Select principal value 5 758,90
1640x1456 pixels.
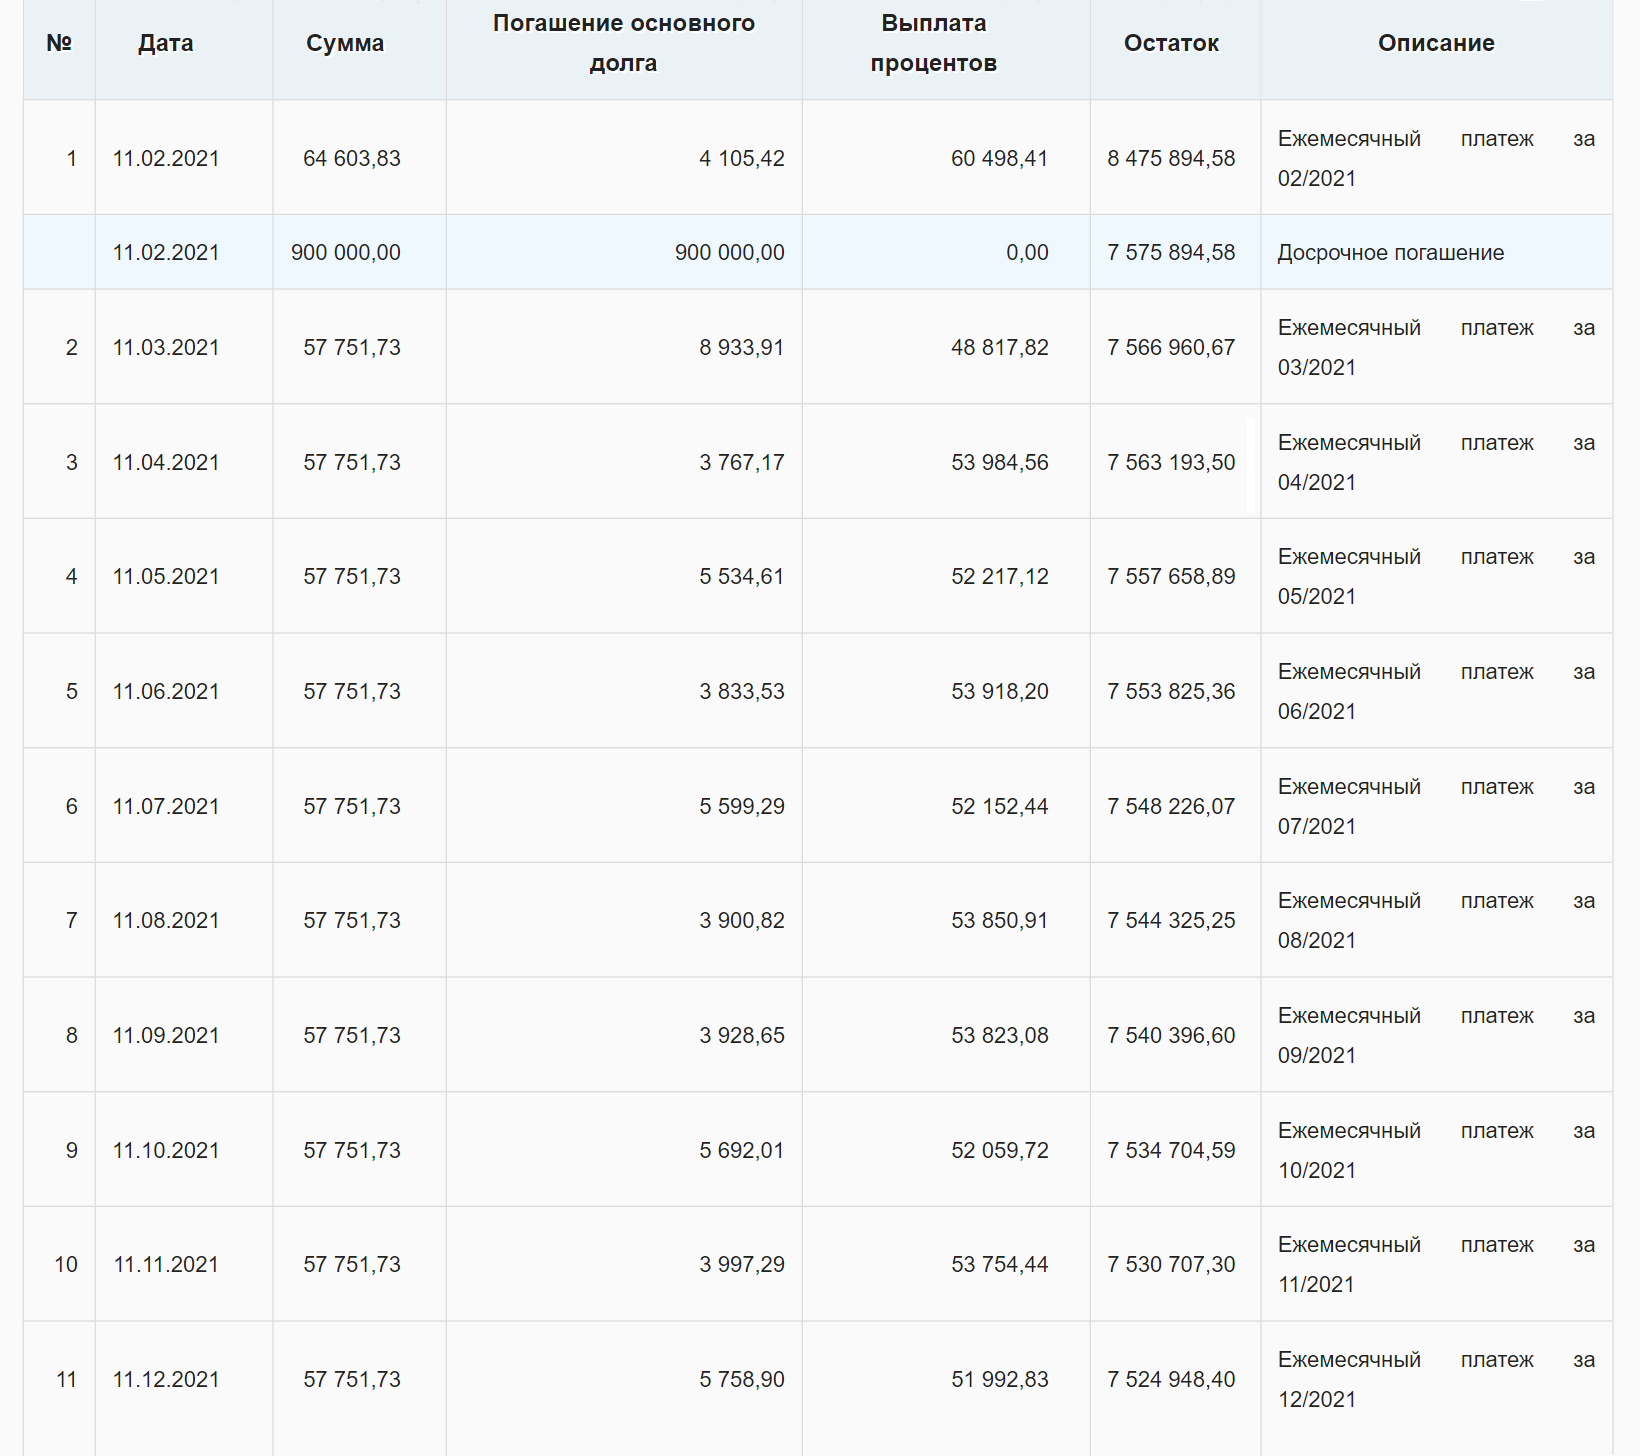(742, 1379)
